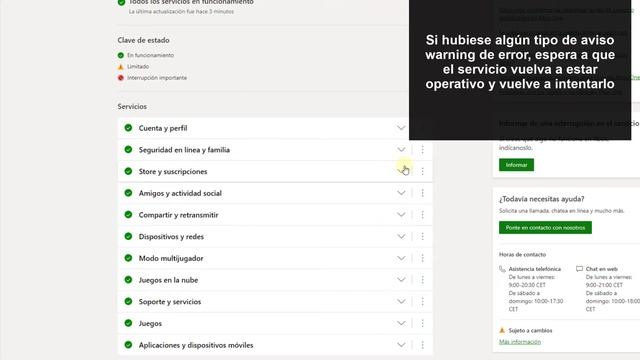The image size is (640, 360).
Task: Click the Soporte y servicios label
Action: click(x=170, y=302)
